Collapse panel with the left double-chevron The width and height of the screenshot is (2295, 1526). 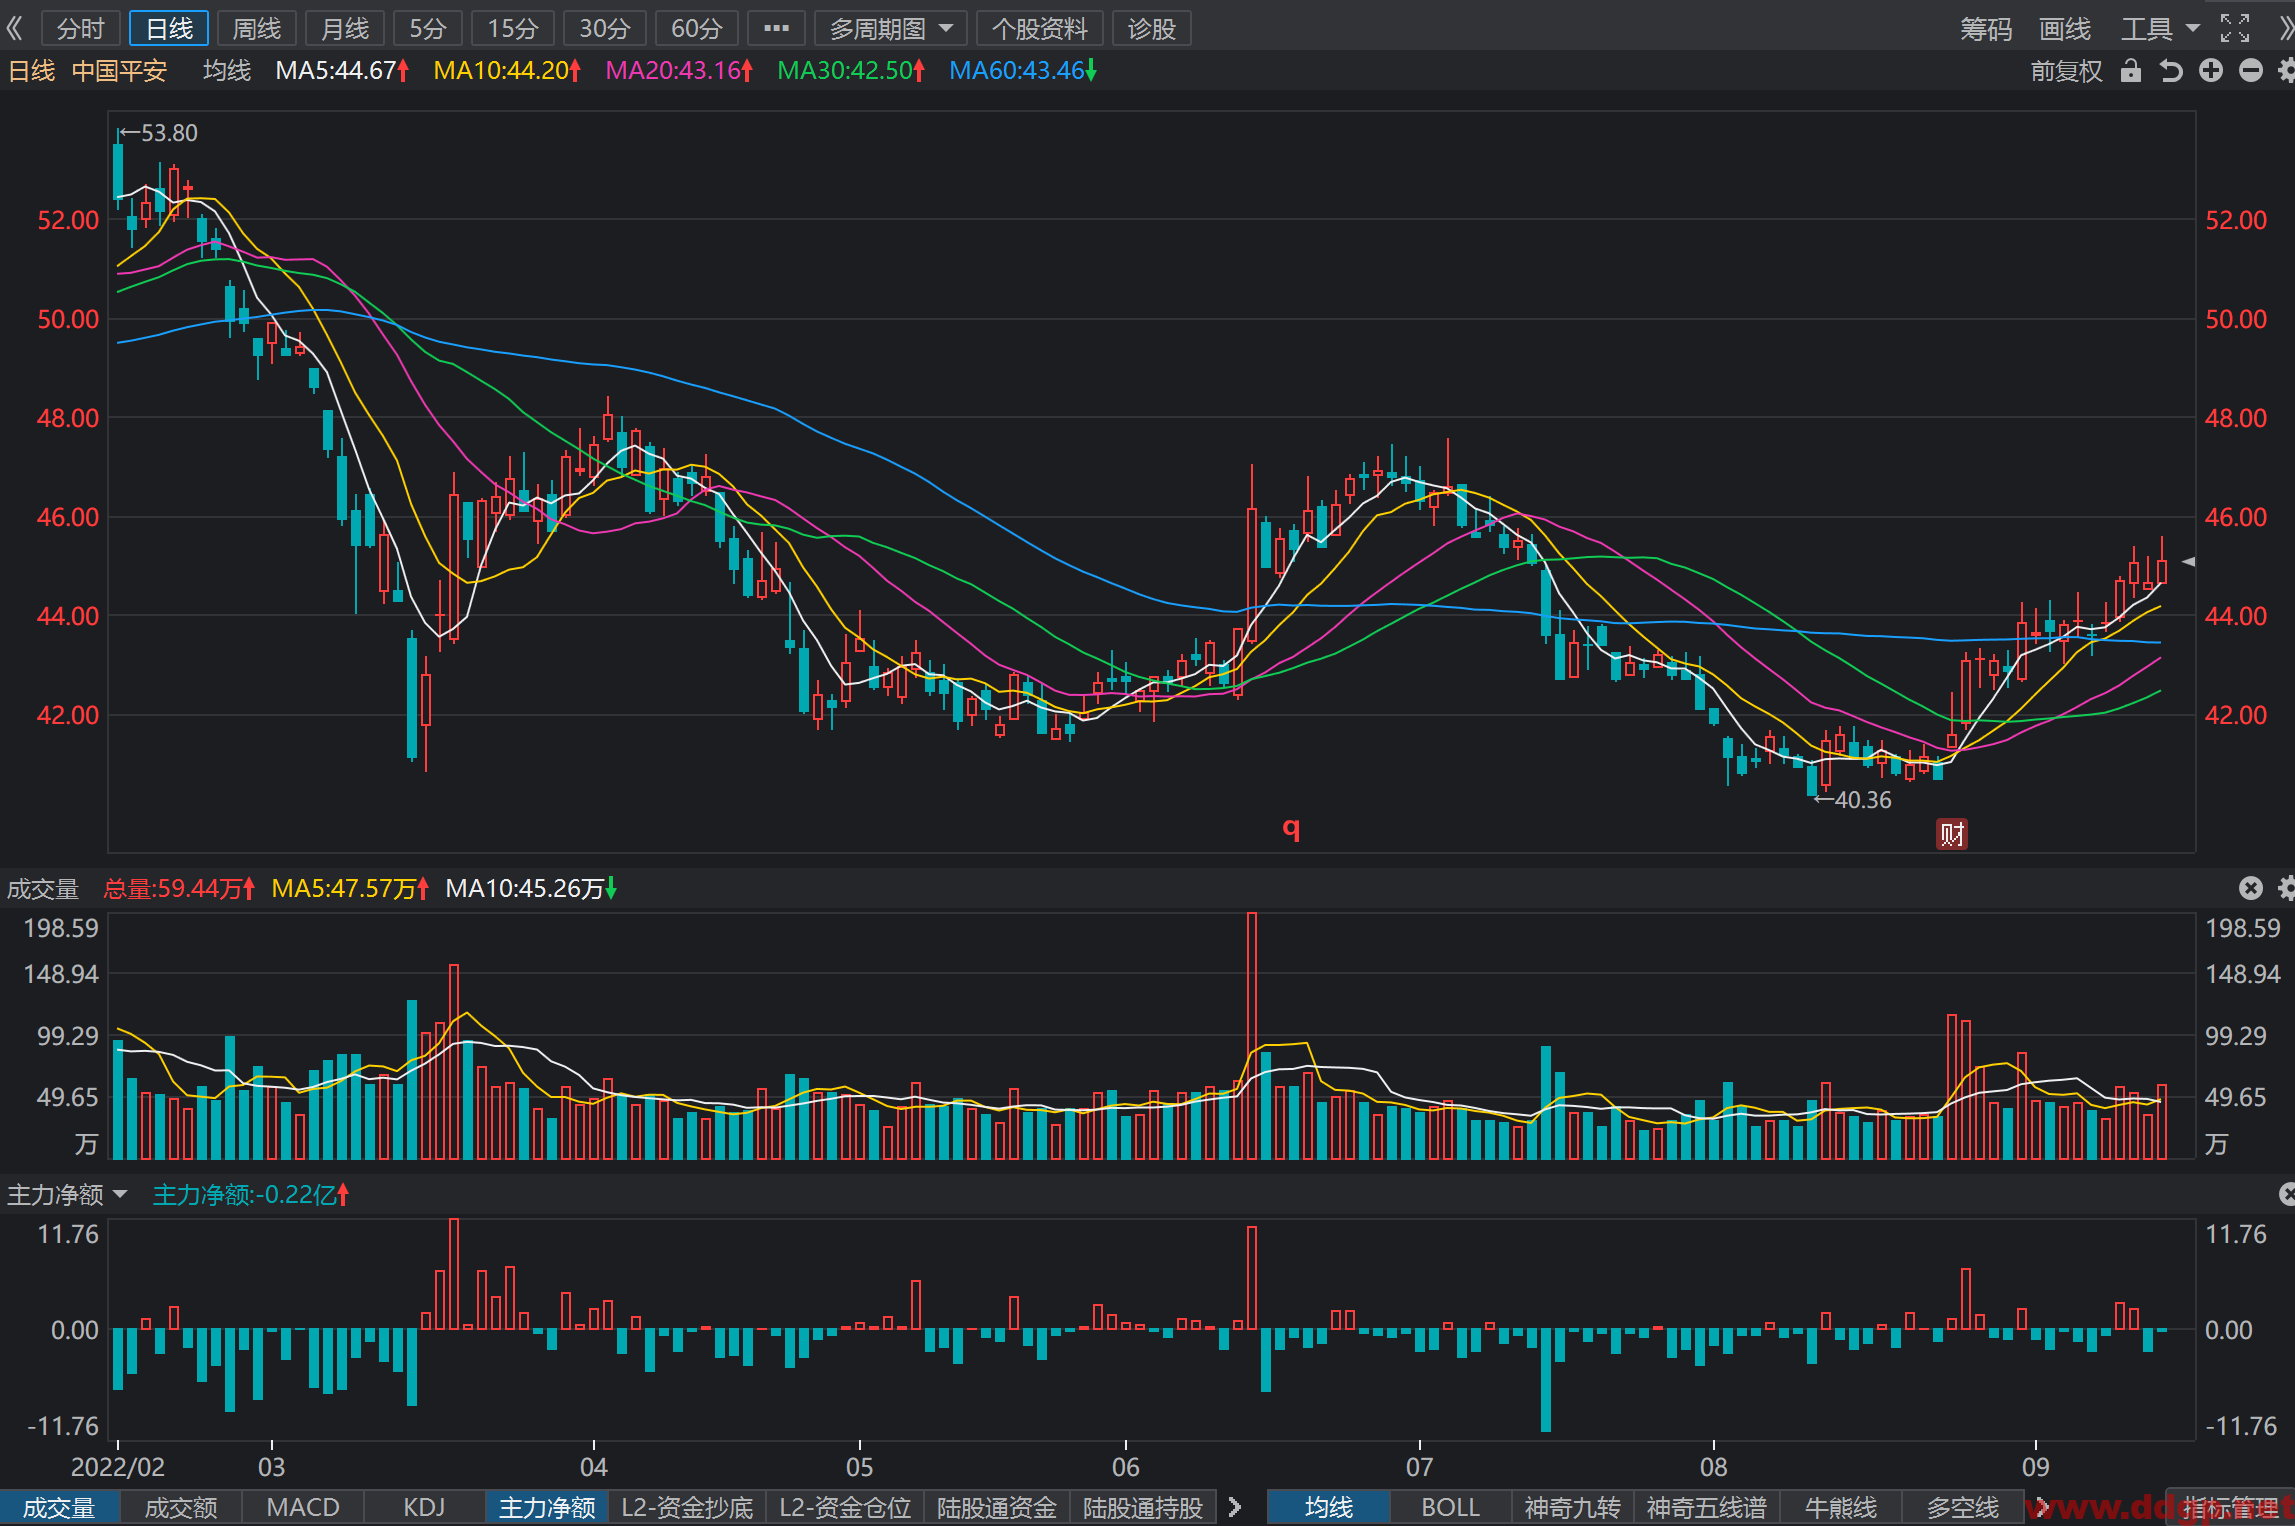[14, 28]
